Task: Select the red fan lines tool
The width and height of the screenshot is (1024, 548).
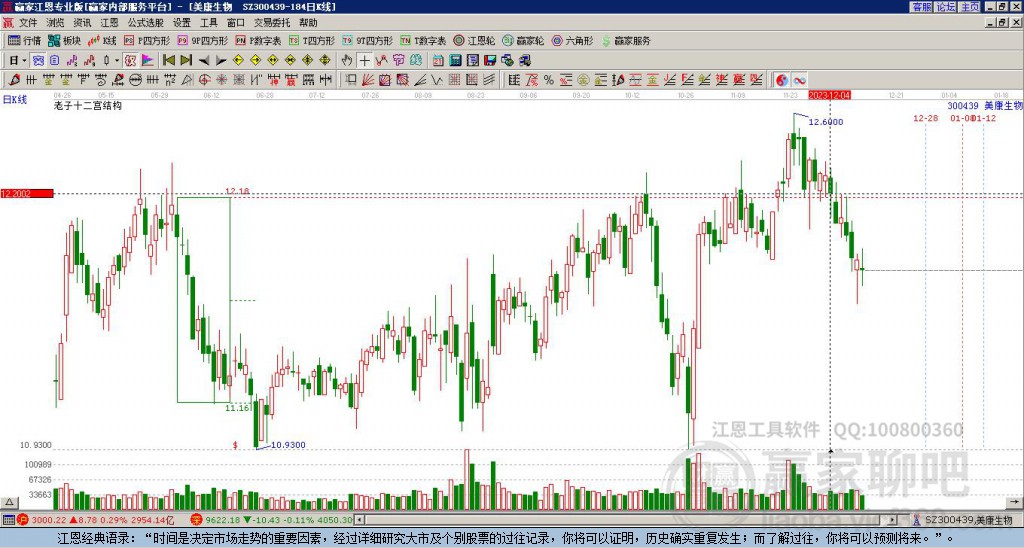Action: point(368,80)
